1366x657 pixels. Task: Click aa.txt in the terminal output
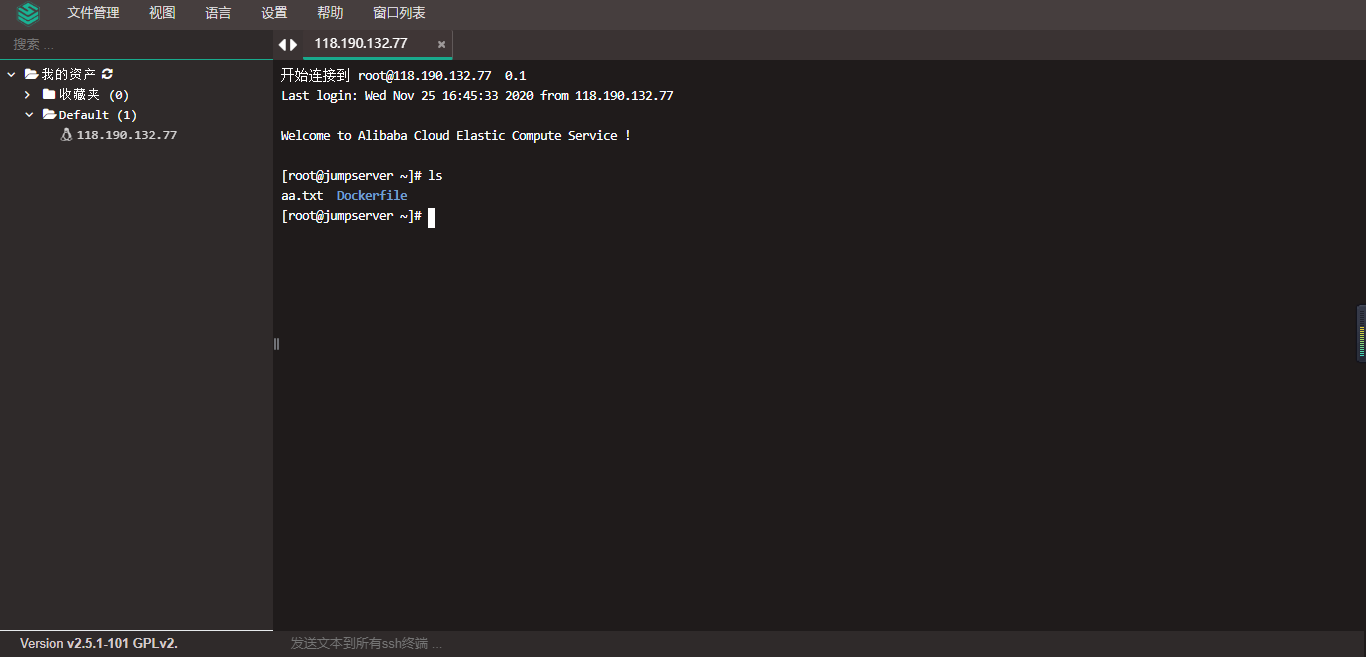[x=302, y=196]
